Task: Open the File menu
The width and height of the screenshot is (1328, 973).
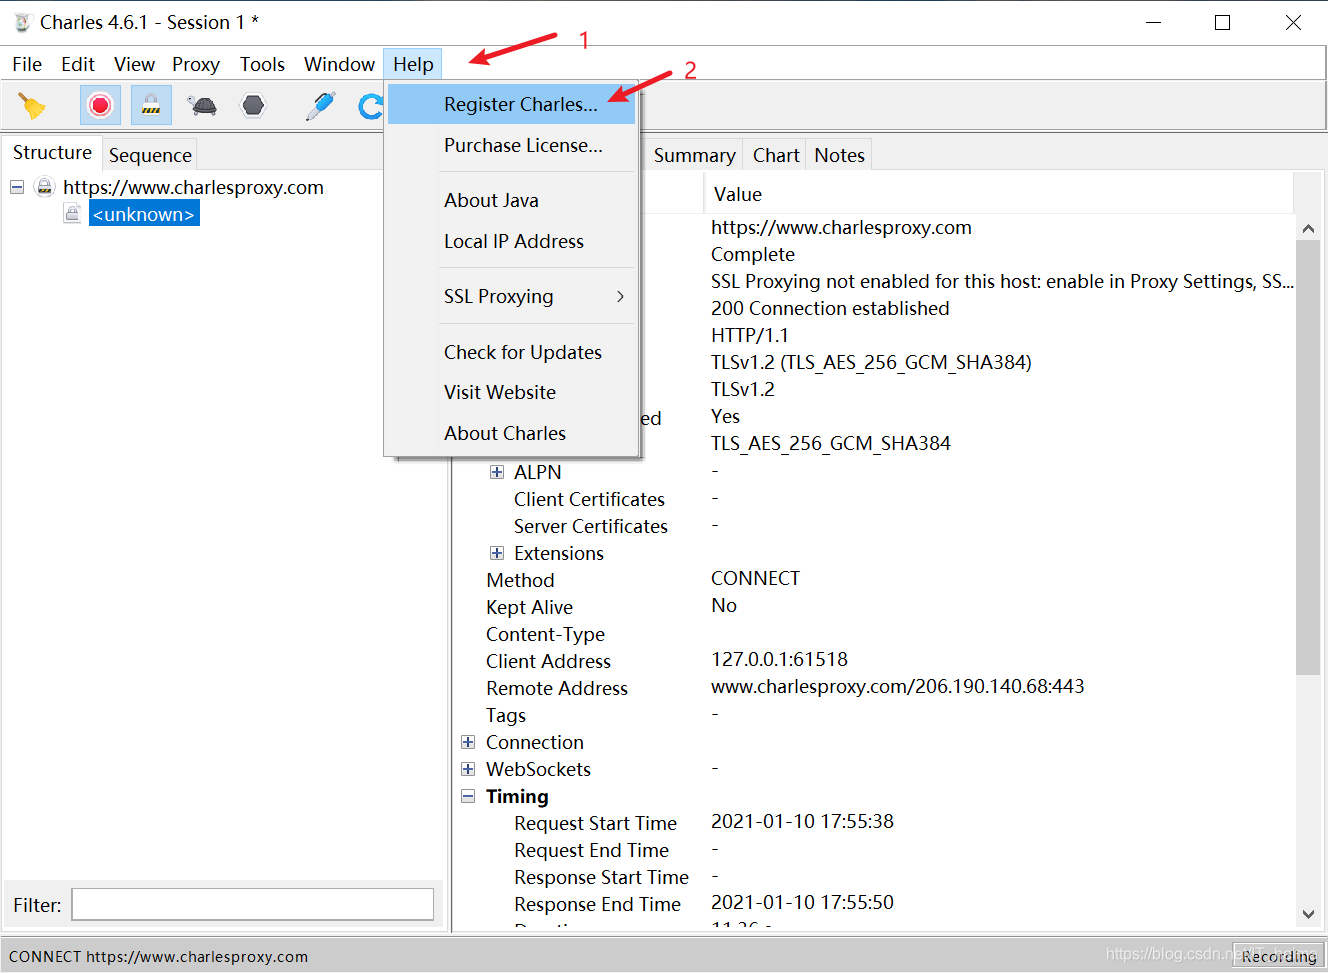Action: pos(27,64)
